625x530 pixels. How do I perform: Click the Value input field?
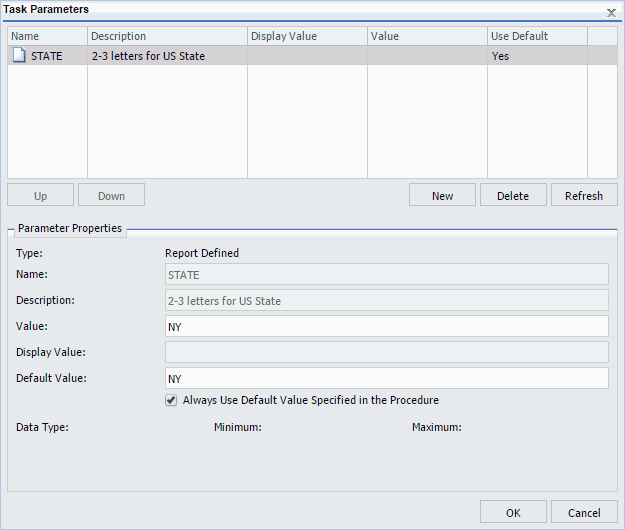pyautogui.click(x=386, y=326)
